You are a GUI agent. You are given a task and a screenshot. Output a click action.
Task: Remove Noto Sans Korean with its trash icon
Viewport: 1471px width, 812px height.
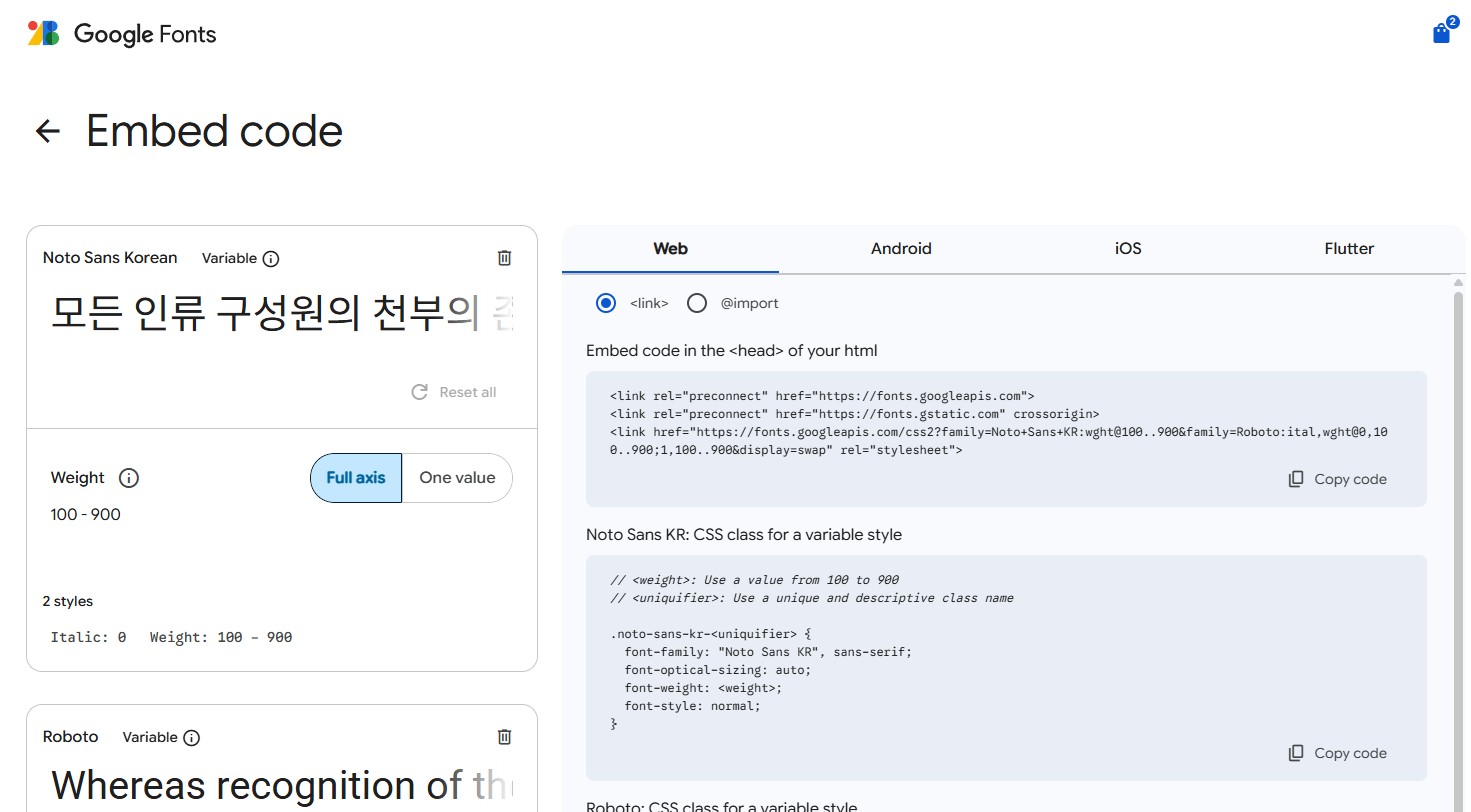[504, 258]
